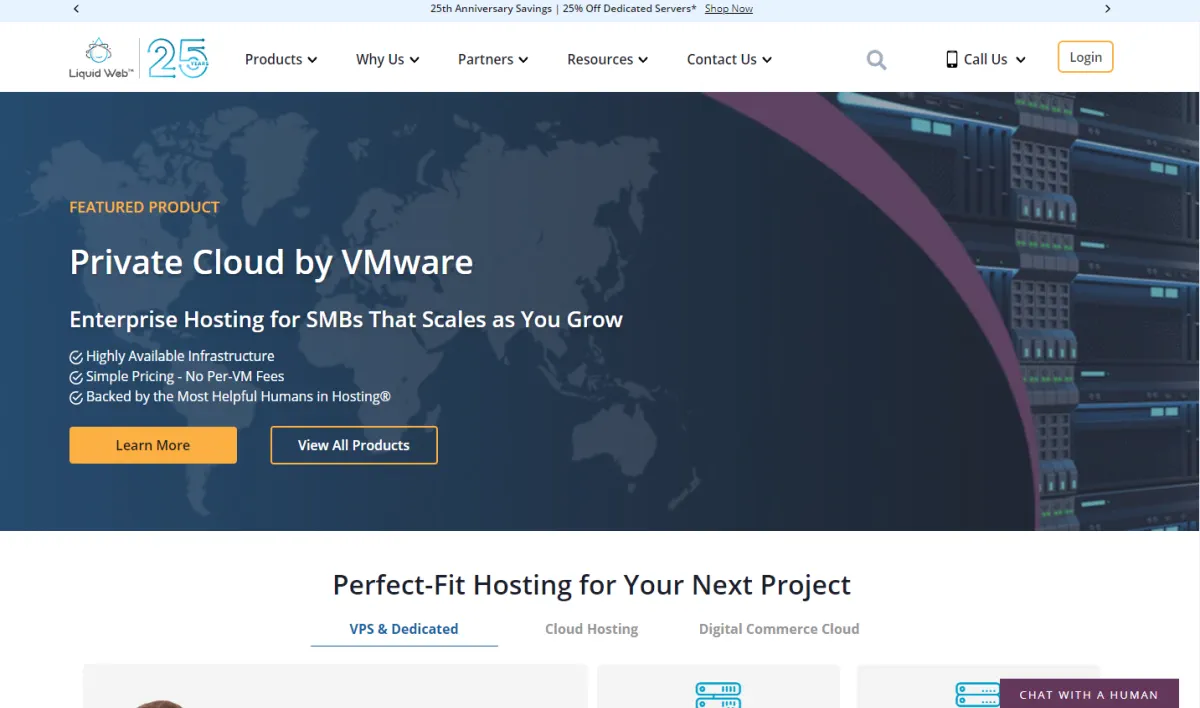Open the Chat With A Human widget
Viewport: 1200px width, 708px height.
(x=1089, y=694)
